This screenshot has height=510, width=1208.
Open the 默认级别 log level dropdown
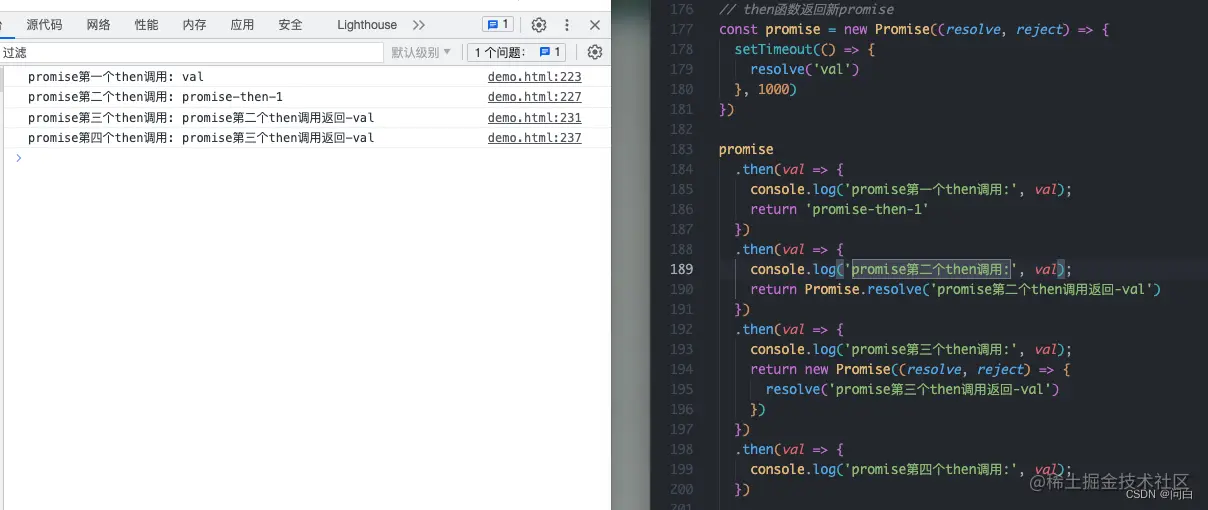(x=421, y=52)
